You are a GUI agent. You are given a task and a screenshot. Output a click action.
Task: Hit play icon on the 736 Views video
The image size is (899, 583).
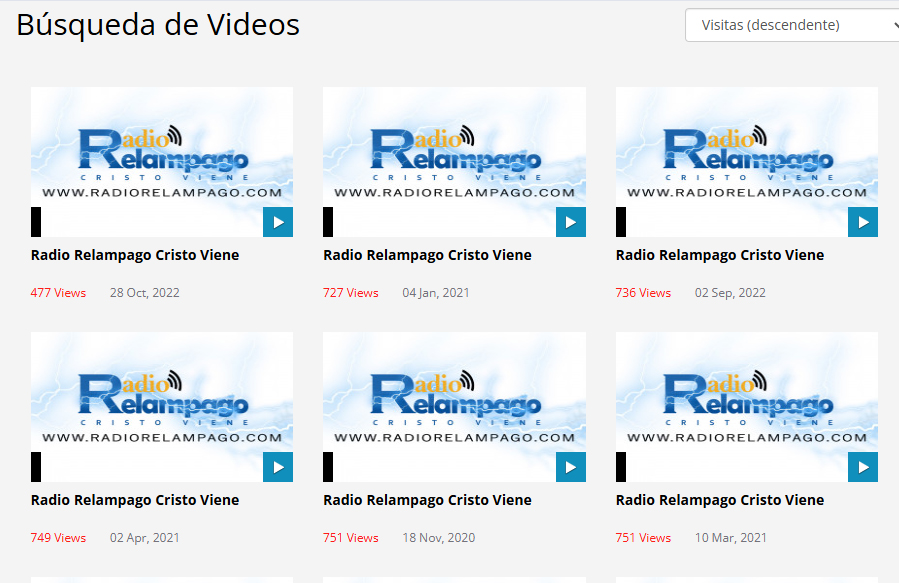(862, 222)
